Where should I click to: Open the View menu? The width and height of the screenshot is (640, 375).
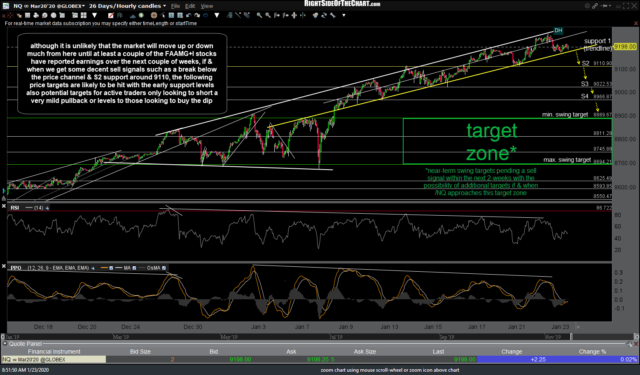tap(207, 6)
